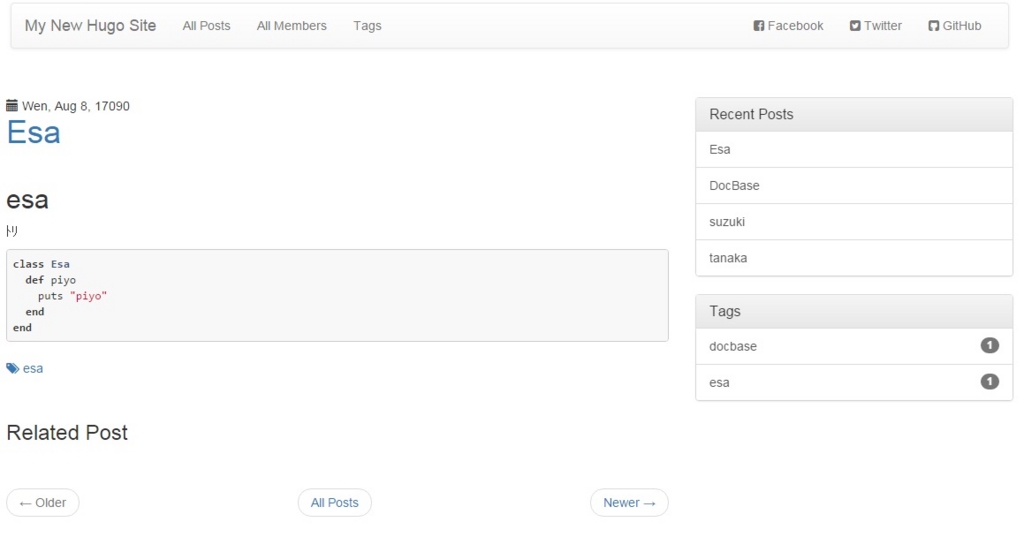Select the esa tag link under post
Viewport: 1024px width, 537px height.
point(33,368)
